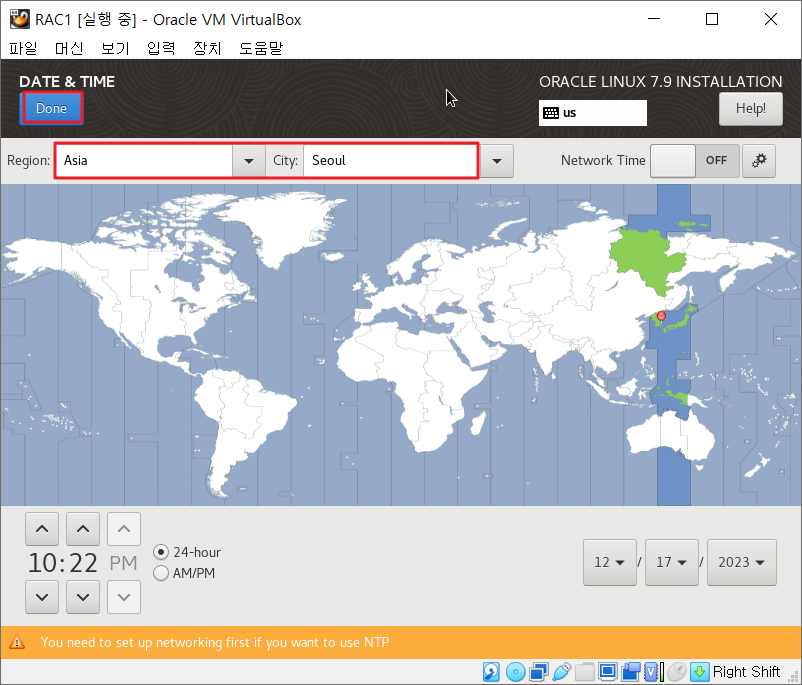Click the USB devices status icon
802x685 pixels.
pos(562,672)
